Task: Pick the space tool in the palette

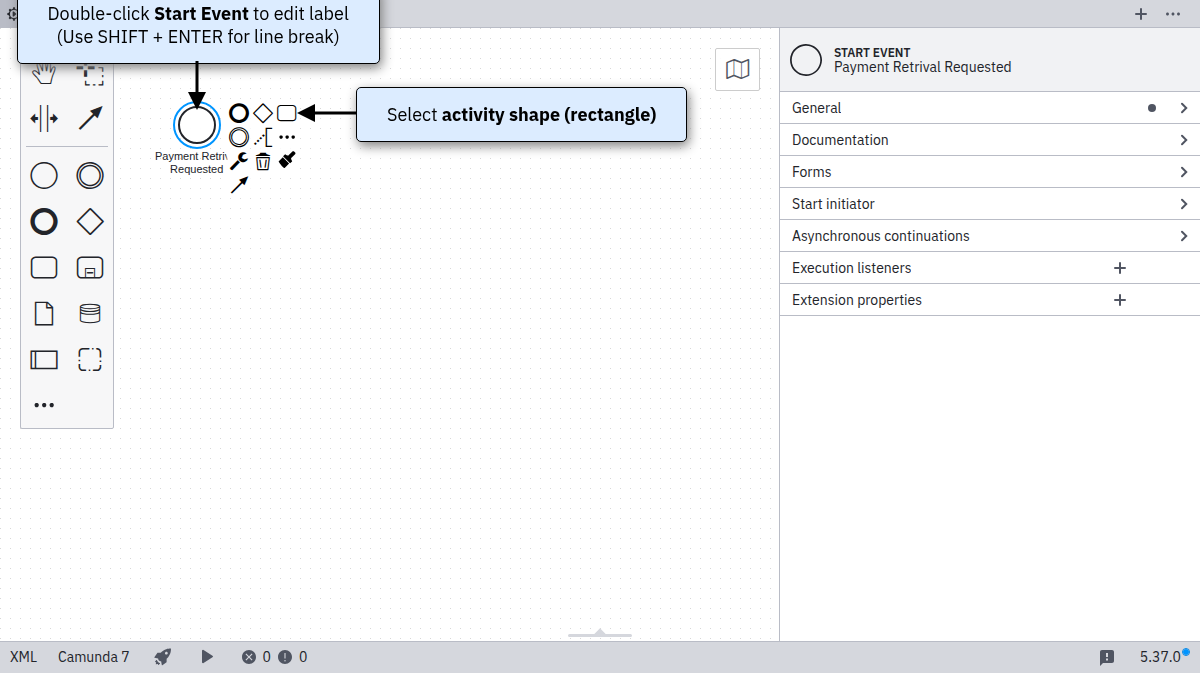Action: coord(44,119)
